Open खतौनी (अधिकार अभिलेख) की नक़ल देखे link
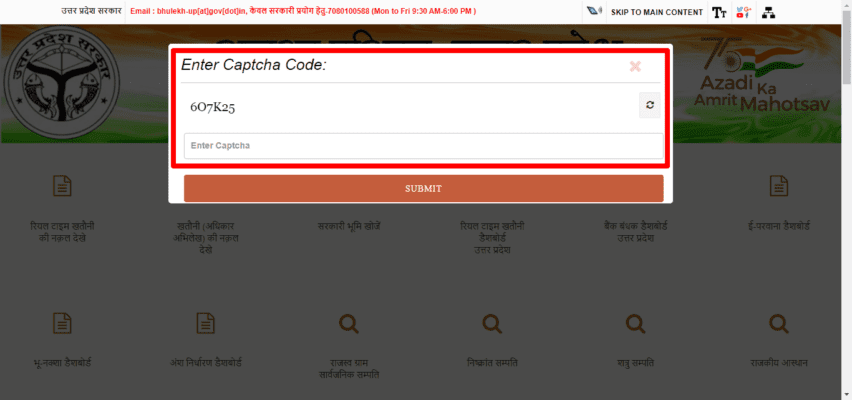 (205, 238)
